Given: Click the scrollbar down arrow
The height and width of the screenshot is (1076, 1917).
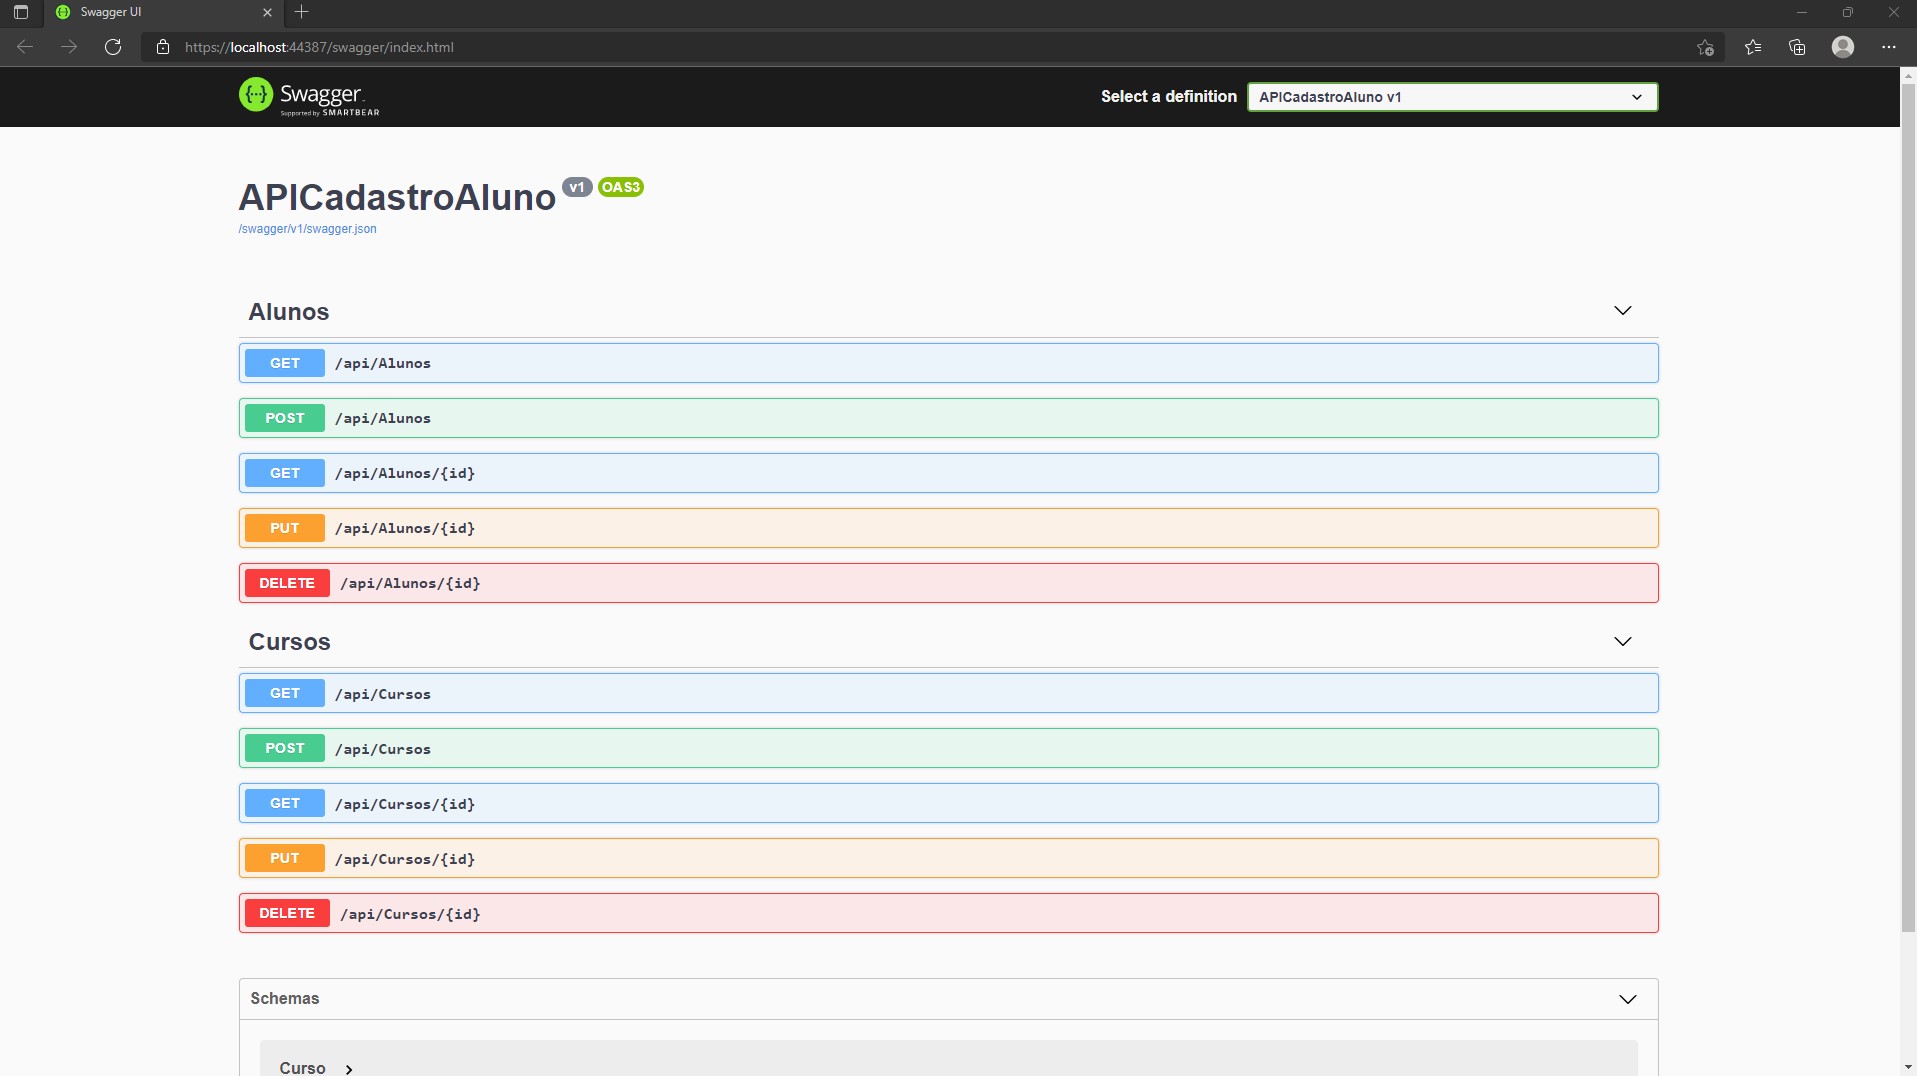Looking at the screenshot, I should [1908, 1067].
